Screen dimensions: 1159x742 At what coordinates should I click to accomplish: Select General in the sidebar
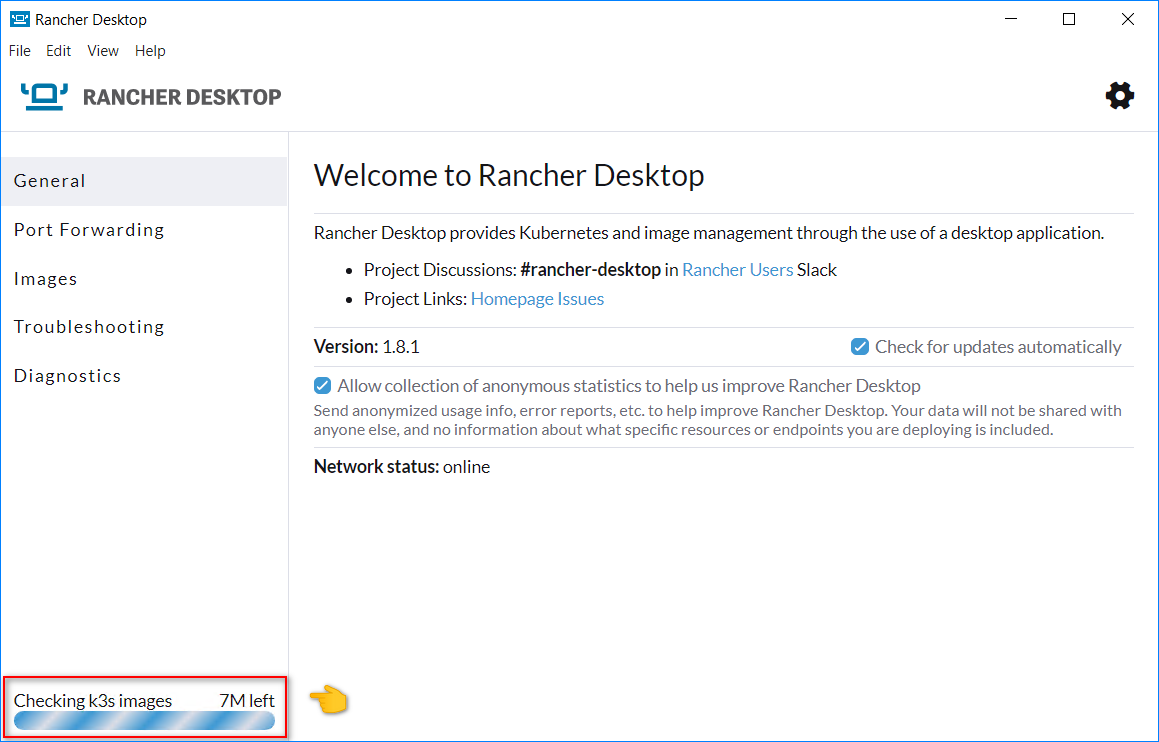click(x=144, y=181)
